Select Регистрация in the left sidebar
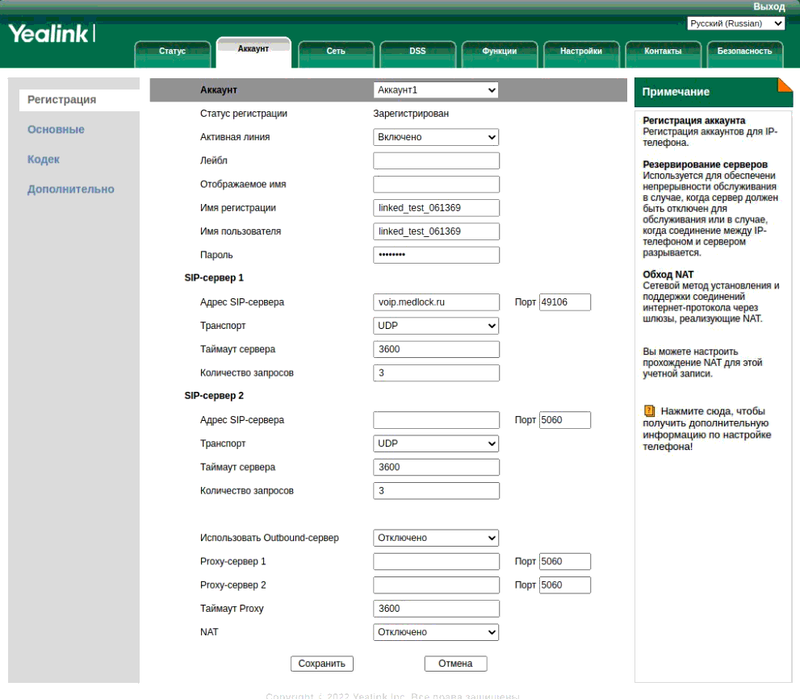The width and height of the screenshot is (800, 699). [79, 100]
